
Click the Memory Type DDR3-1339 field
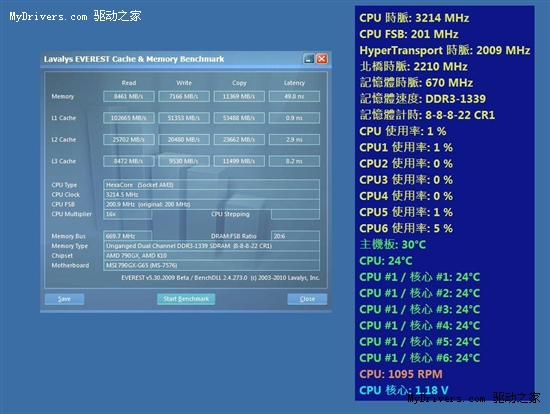[x=212, y=246]
